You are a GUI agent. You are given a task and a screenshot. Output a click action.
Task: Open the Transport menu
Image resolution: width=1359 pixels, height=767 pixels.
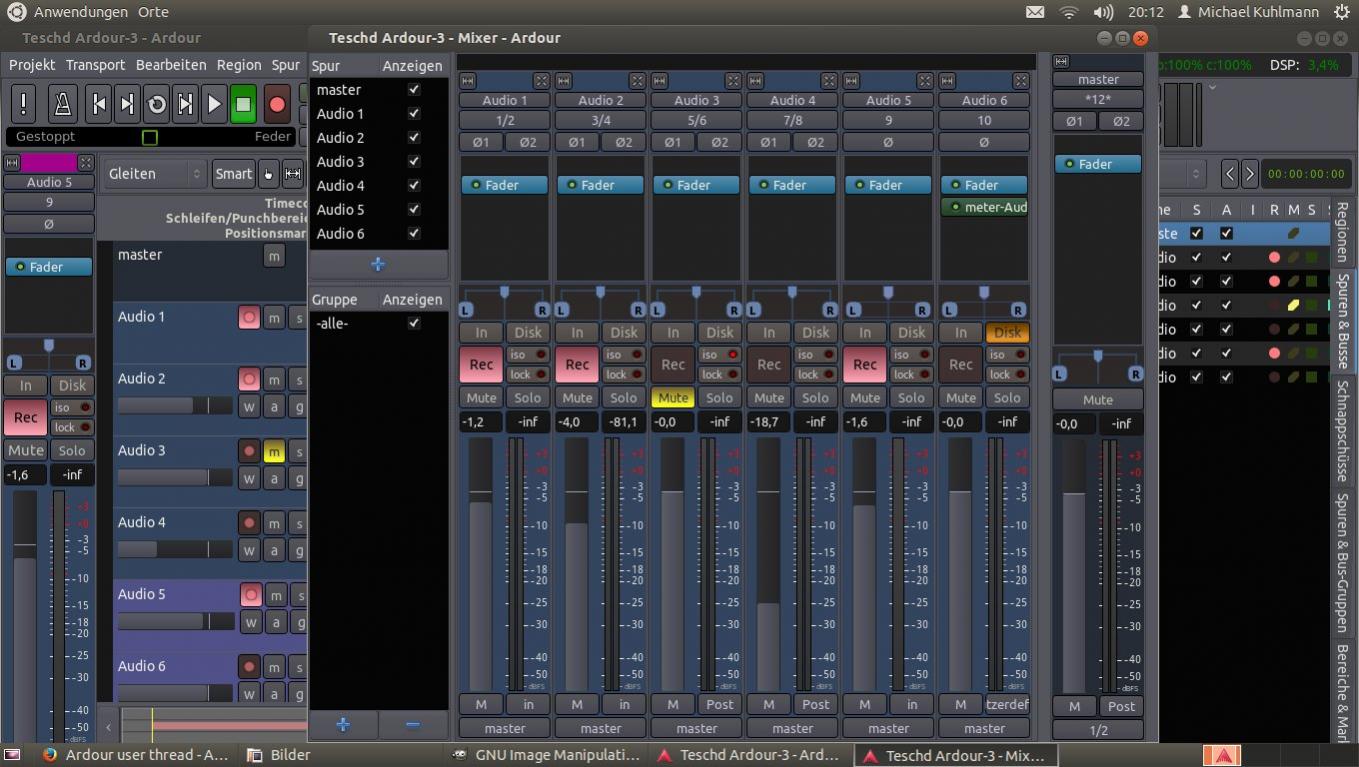coord(96,65)
